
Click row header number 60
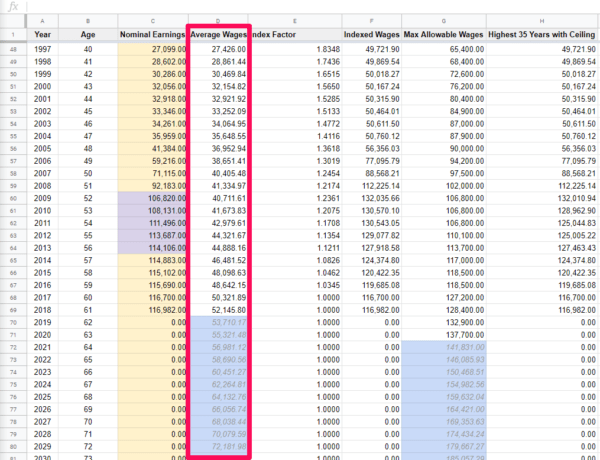(11, 198)
